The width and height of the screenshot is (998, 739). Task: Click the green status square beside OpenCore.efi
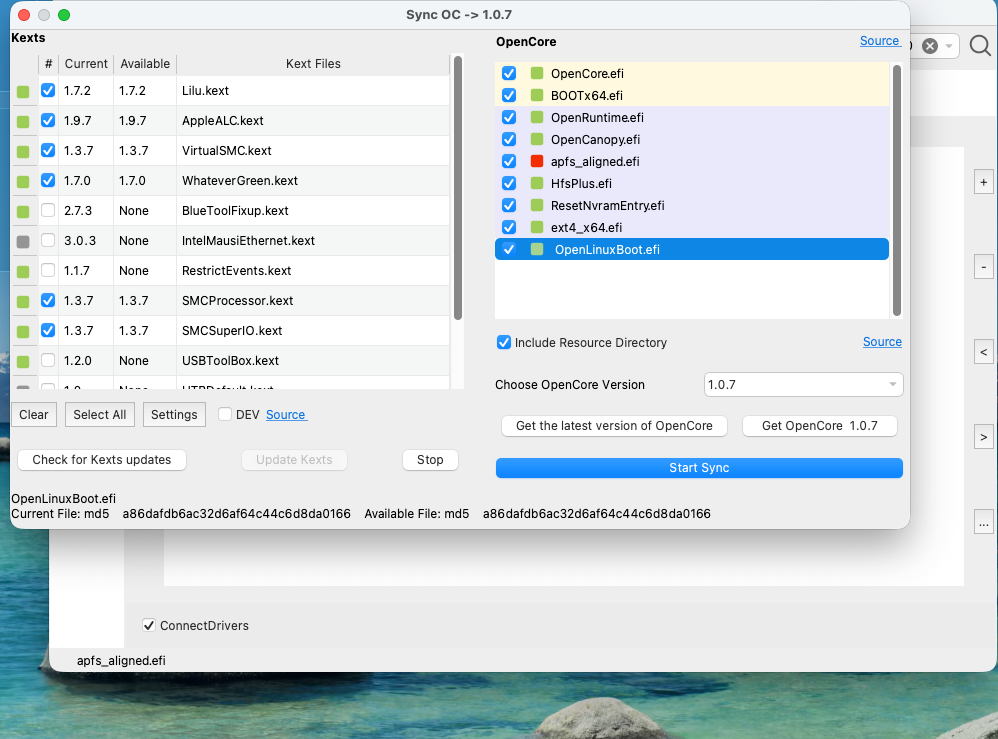(x=537, y=73)
